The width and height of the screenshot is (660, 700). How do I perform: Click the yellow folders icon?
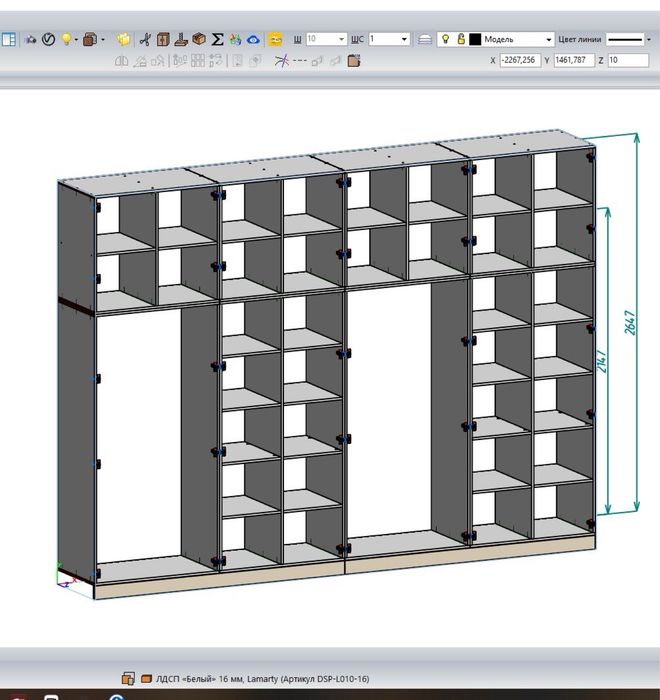124,39
